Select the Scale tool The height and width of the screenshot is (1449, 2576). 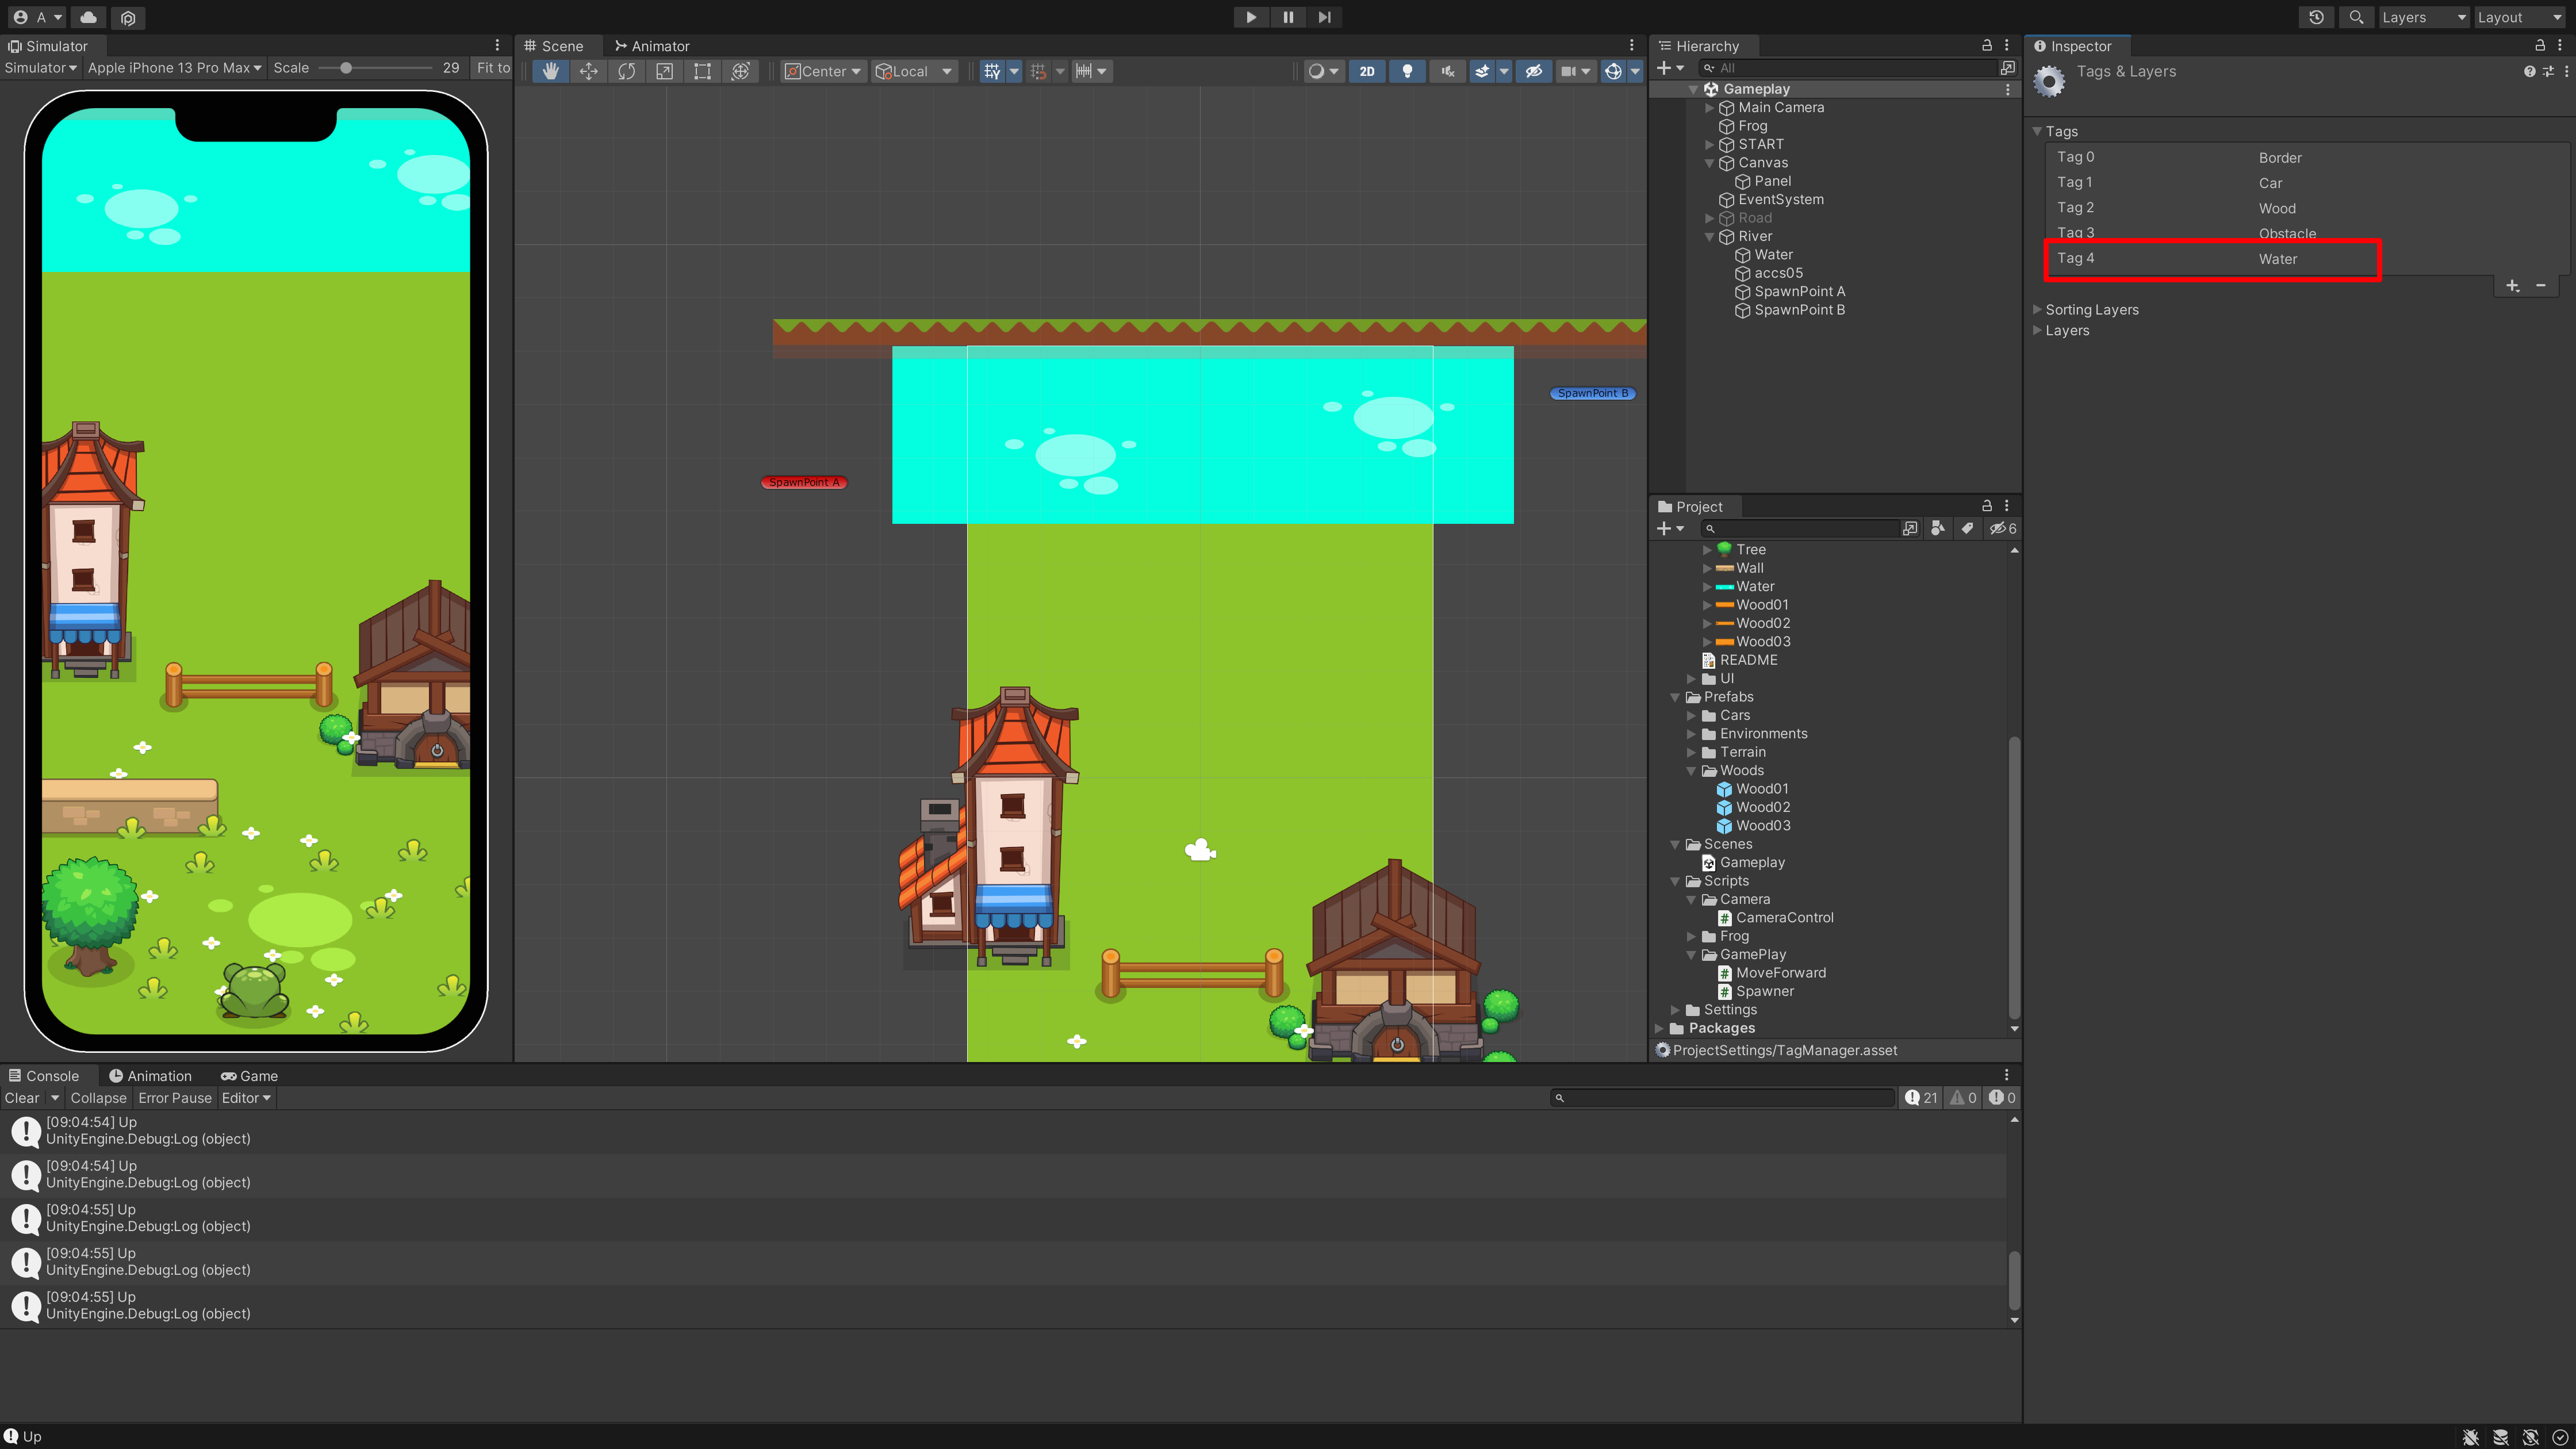664,71
